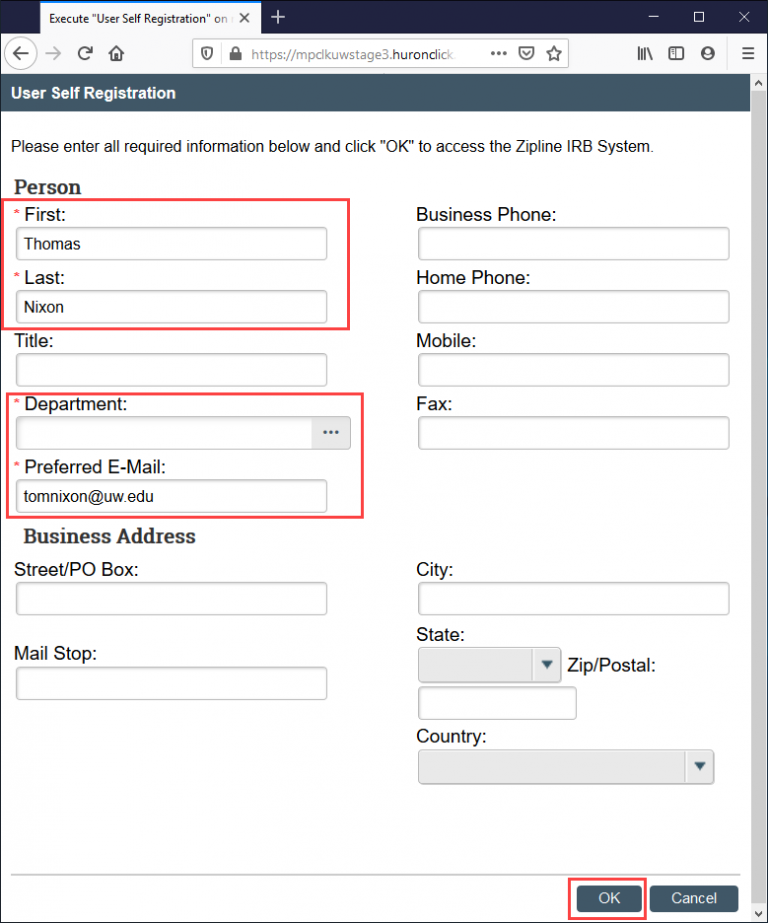Toggle the browser sidebar
This screenshot has width=768, height=923.
(676, 53)
